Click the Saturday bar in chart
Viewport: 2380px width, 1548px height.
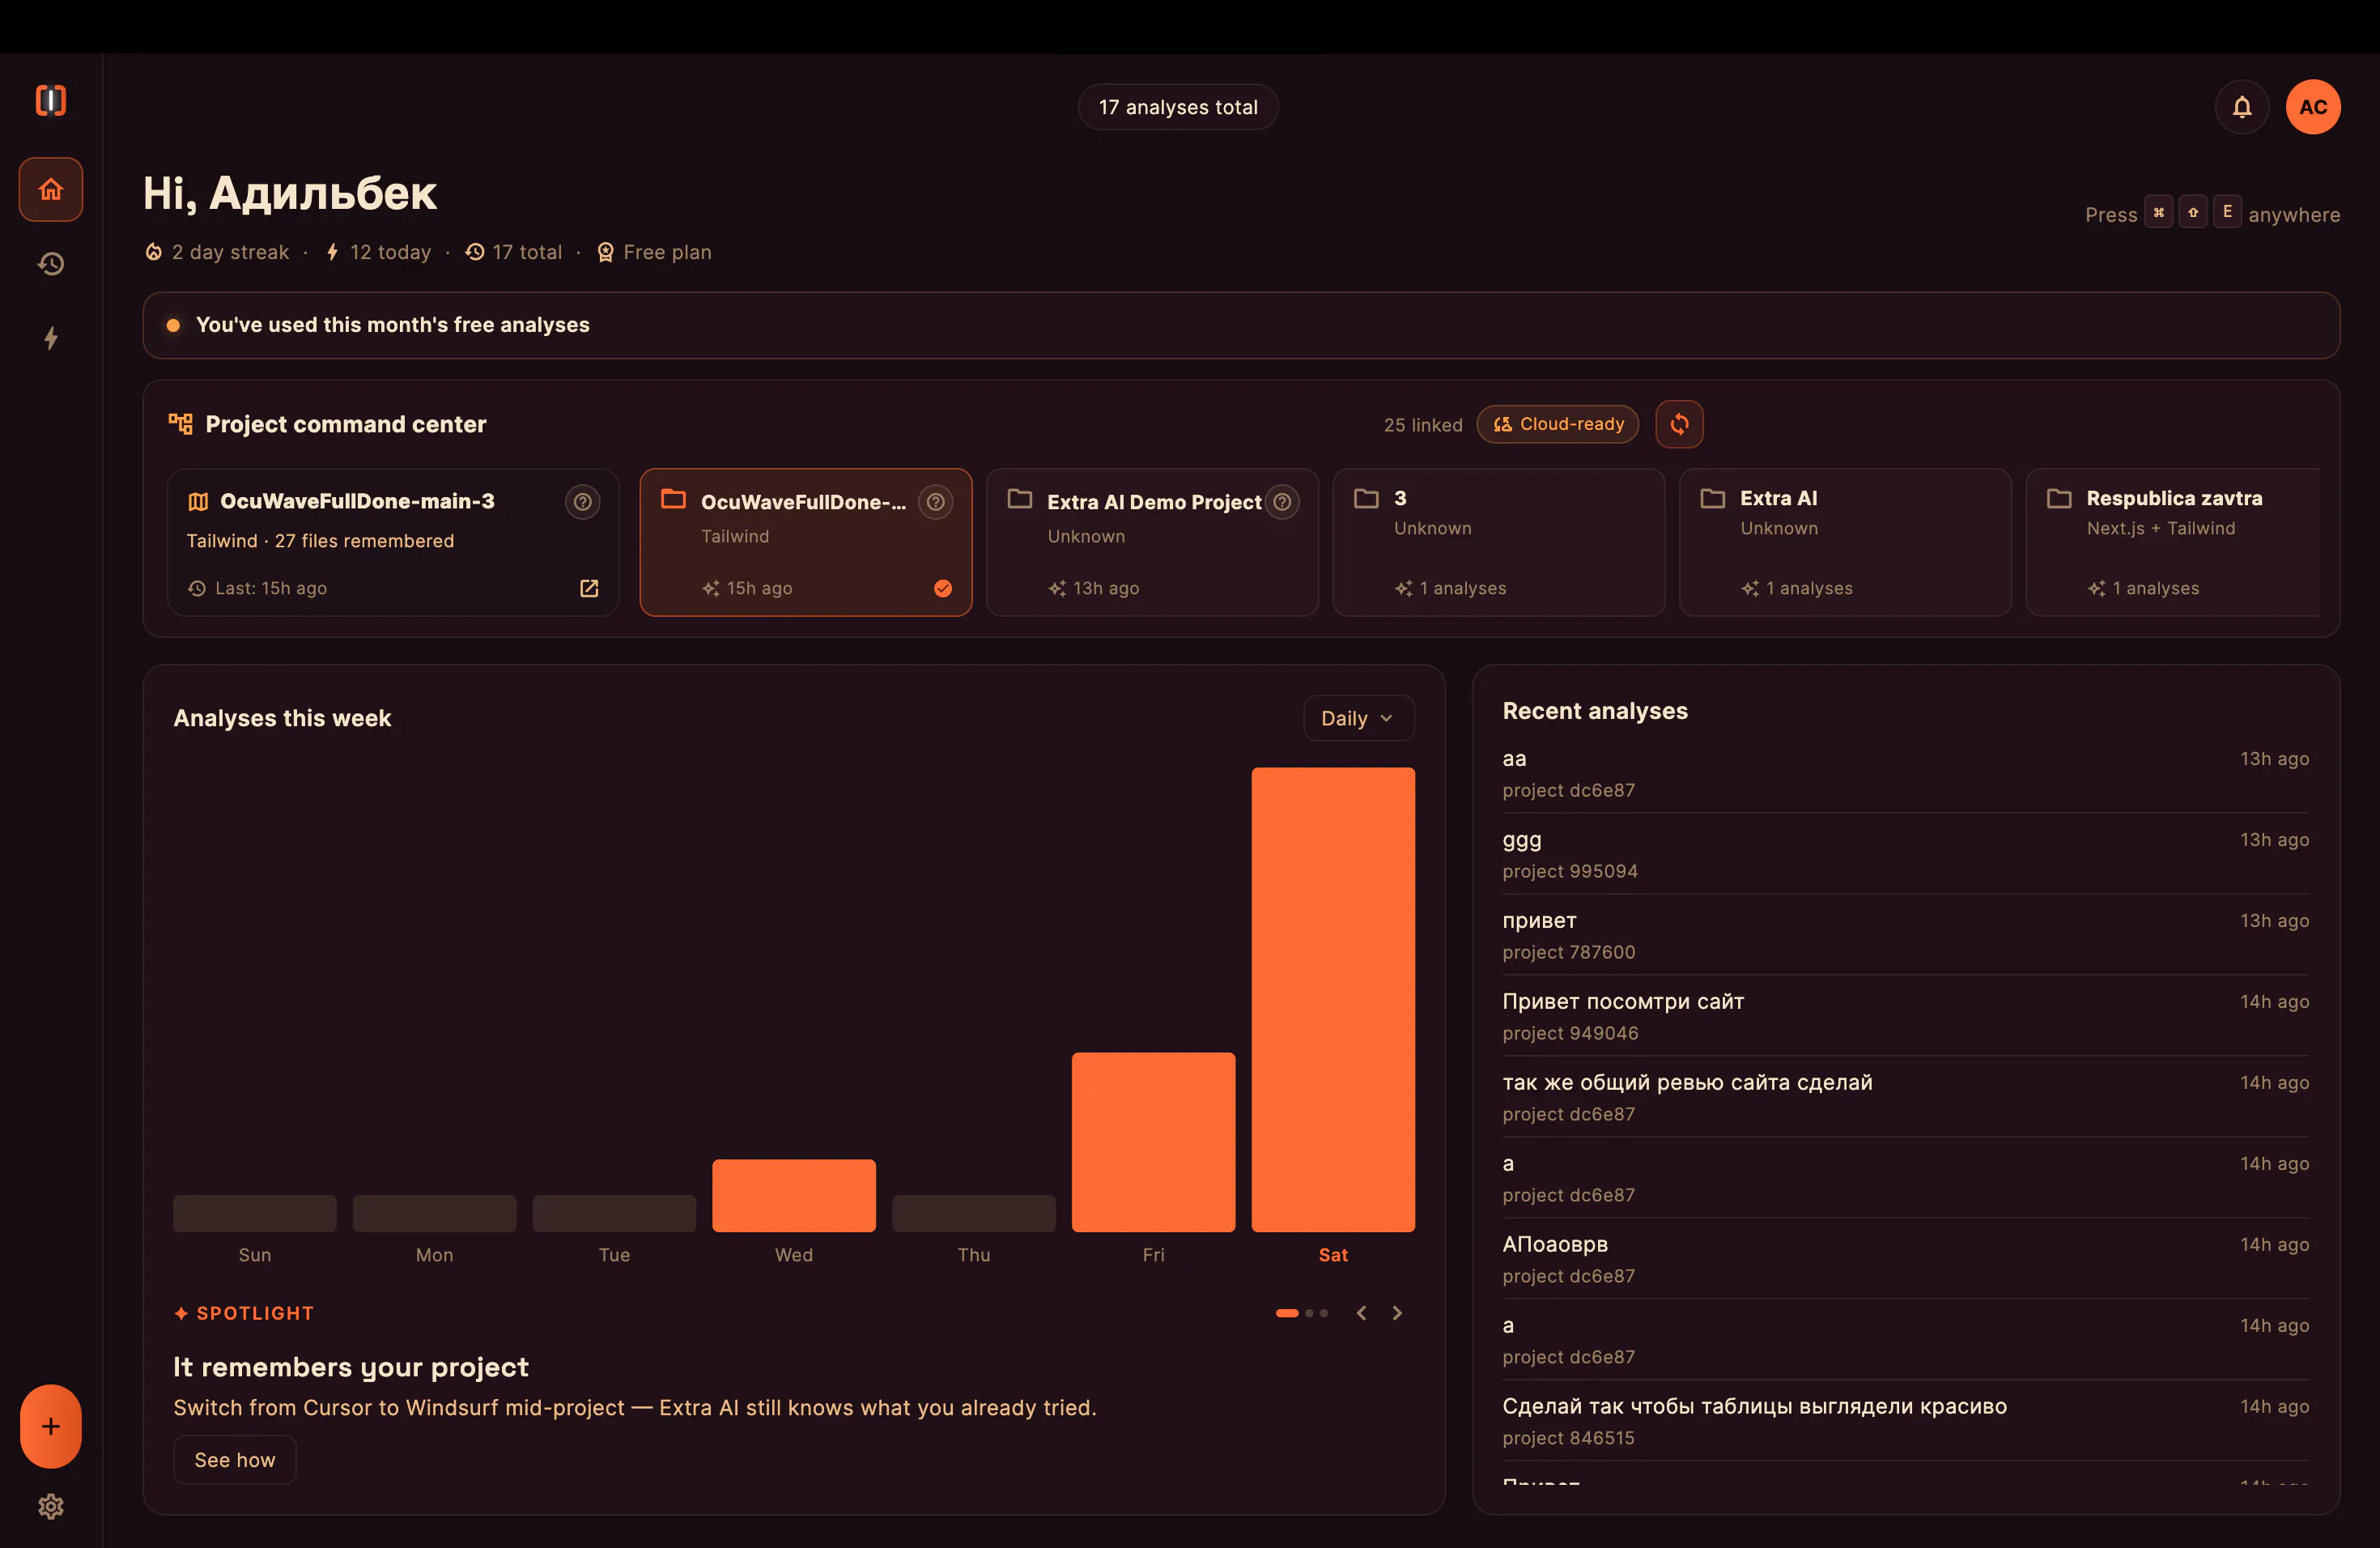[1333, 999]
